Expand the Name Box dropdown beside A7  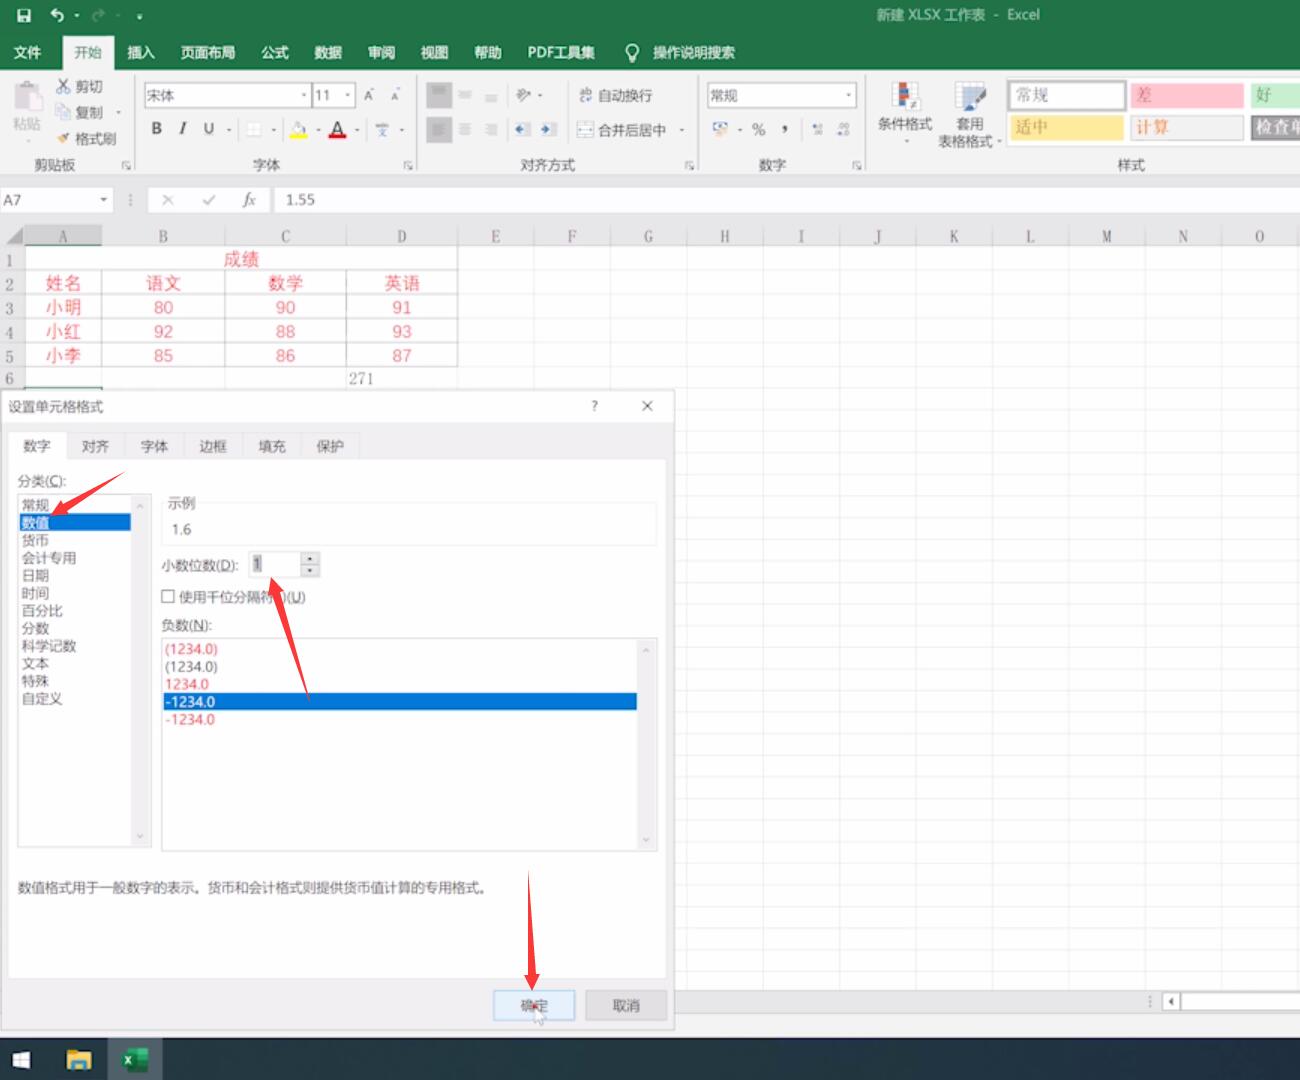click(x=103, y=200)
